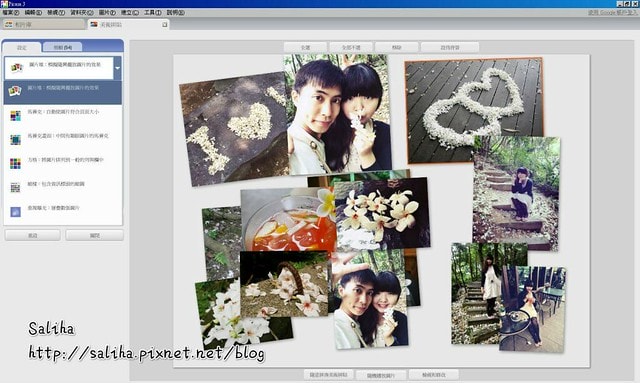The width and height of the screenshot is (640, 383).
Task: Click the Library tab icon
Action: (x=9, y=24)
